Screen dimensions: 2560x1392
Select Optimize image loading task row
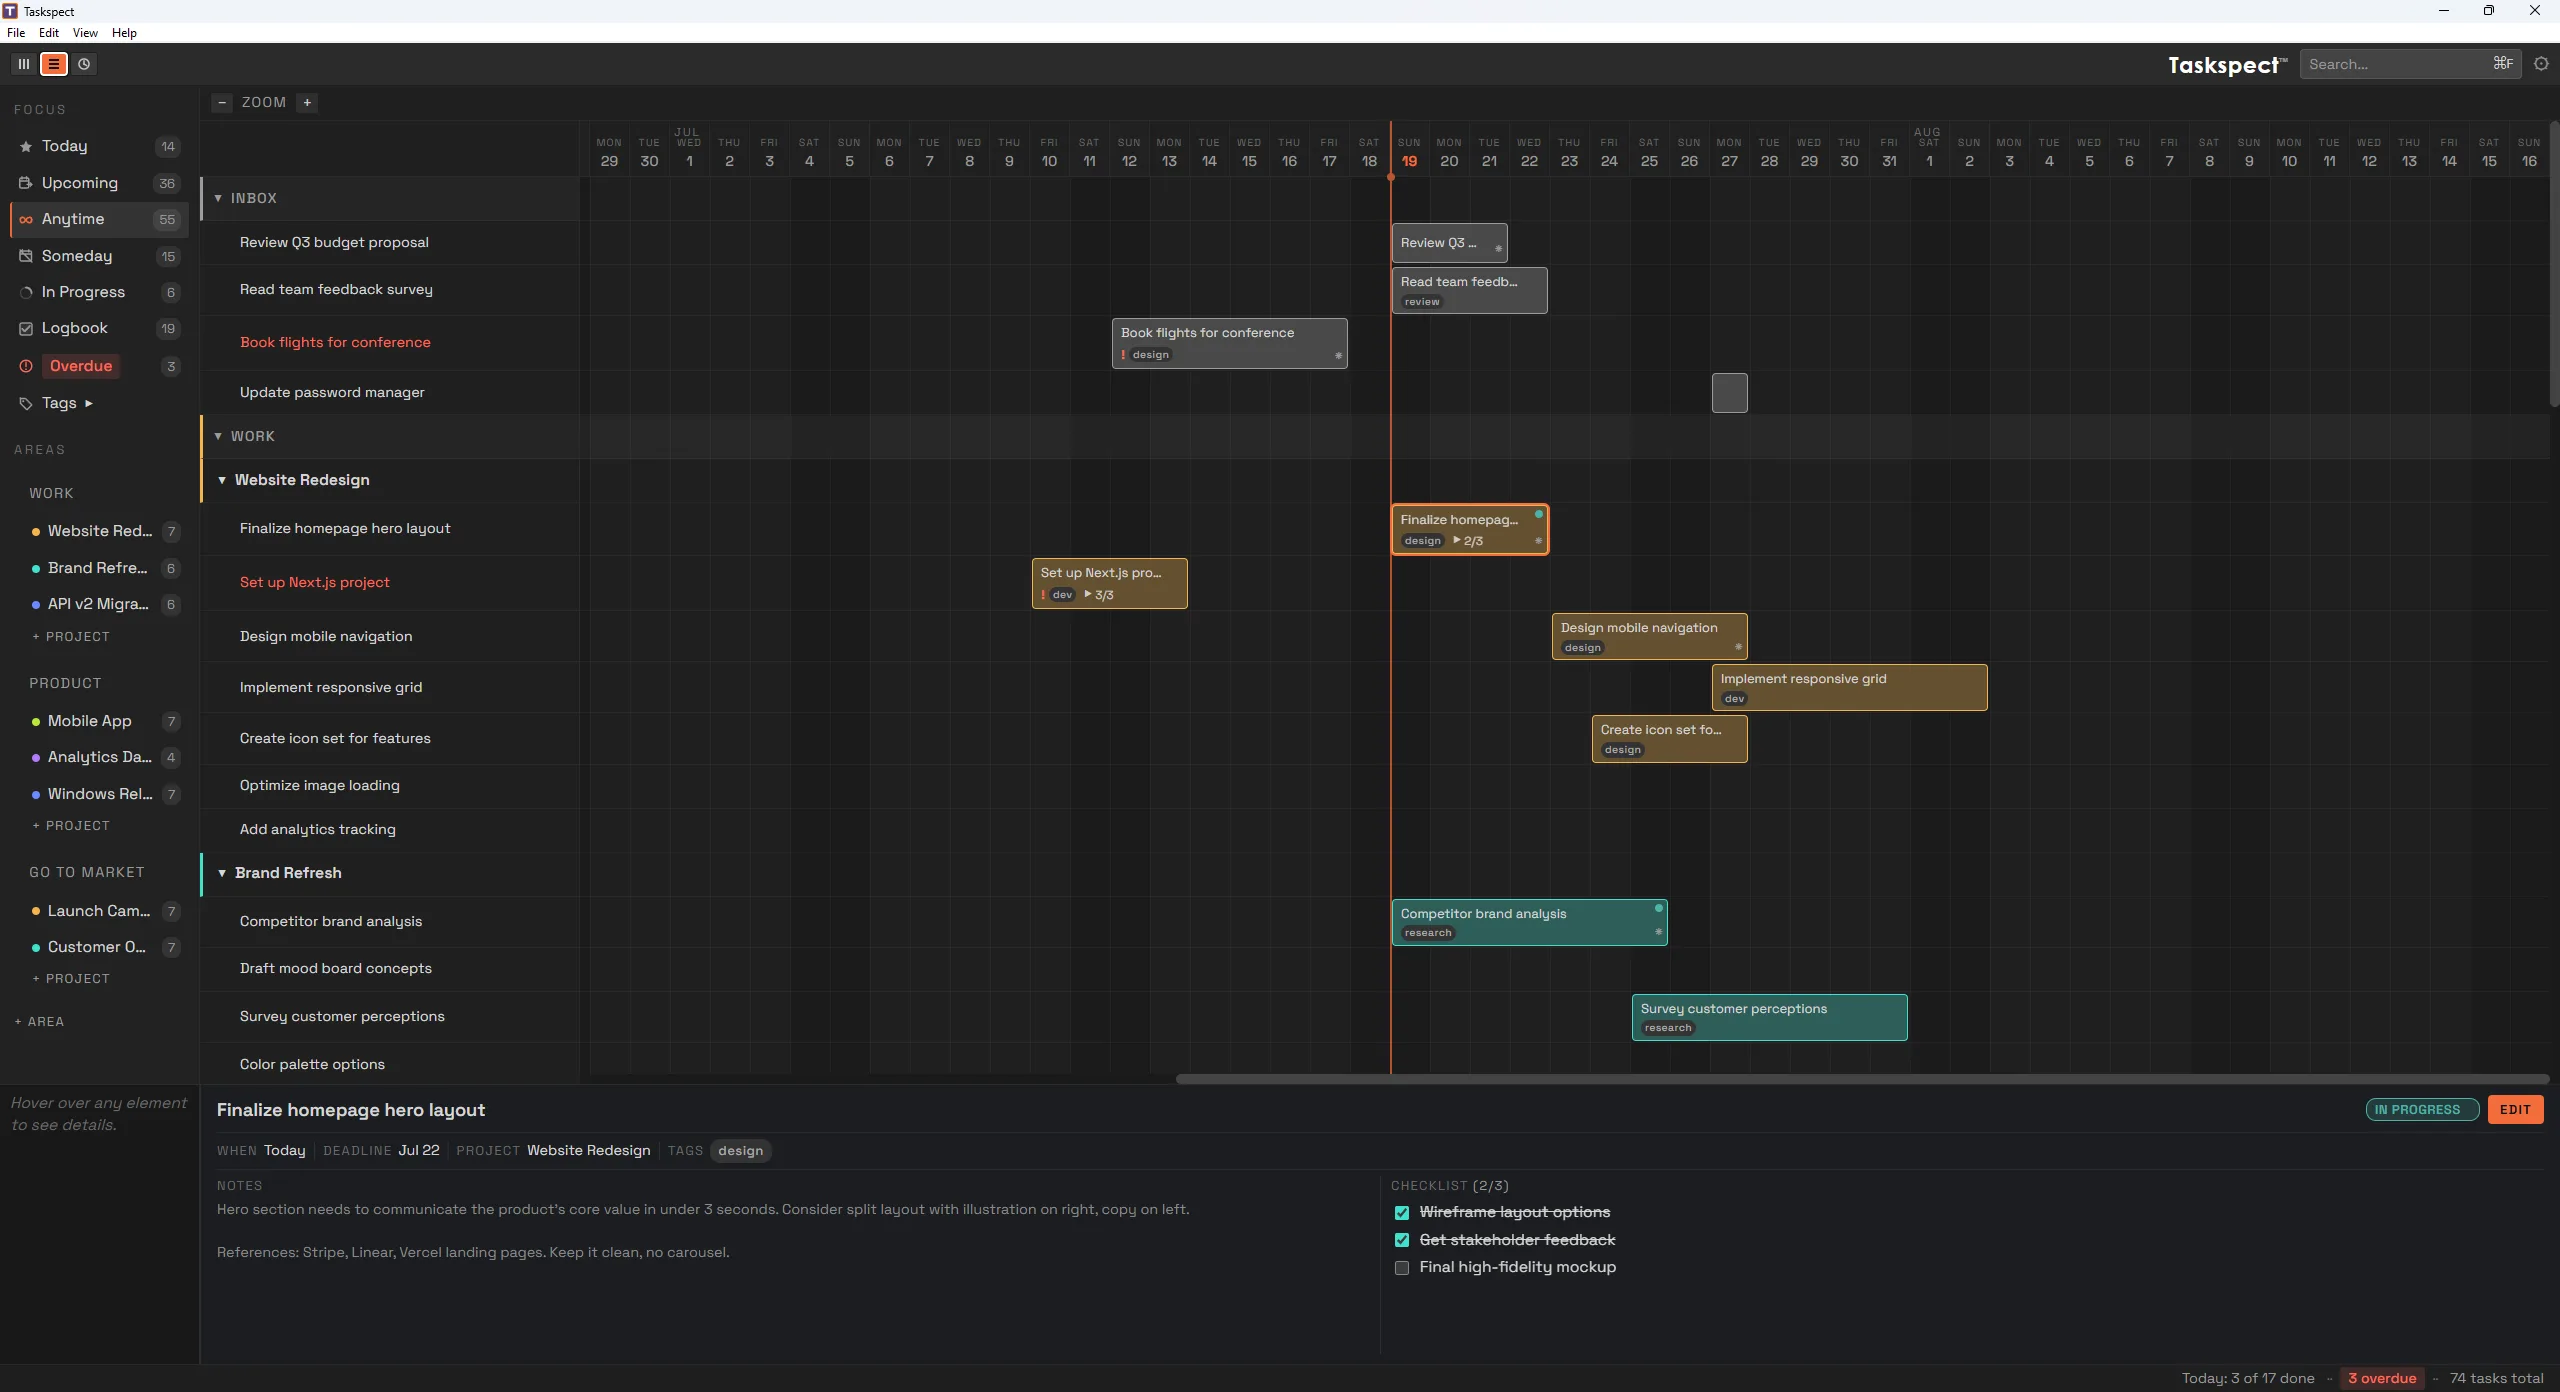(x=390, y=785)
